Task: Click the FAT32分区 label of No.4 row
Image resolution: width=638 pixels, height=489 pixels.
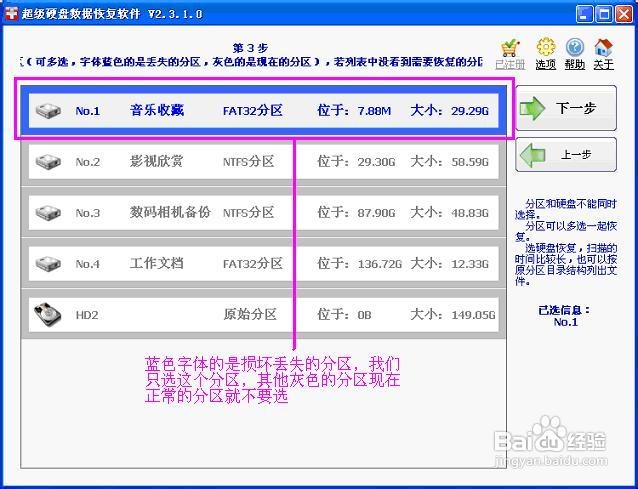Action: (x=253, y=264)
